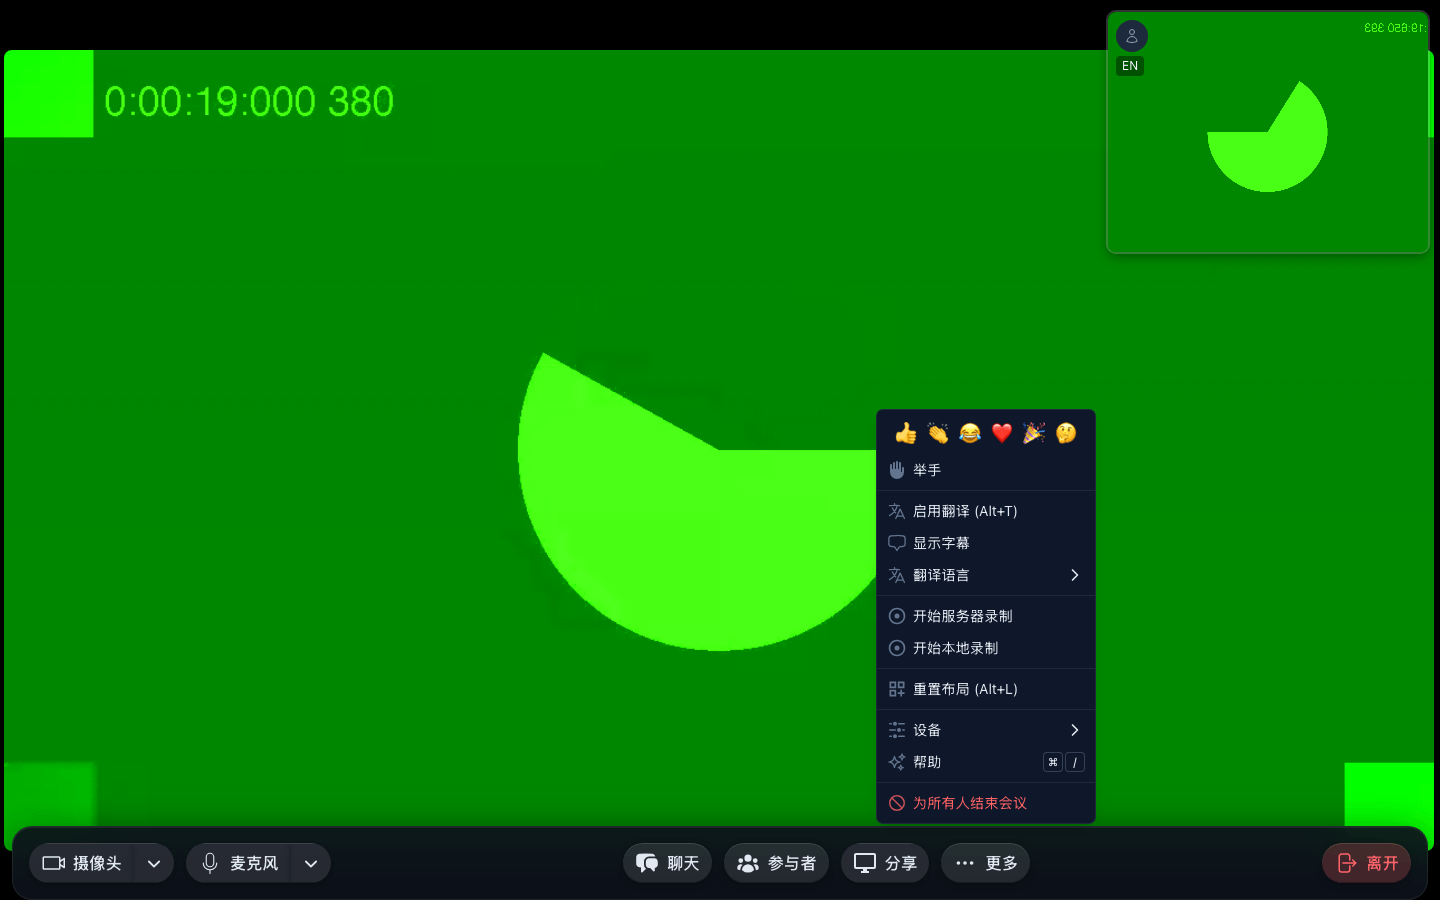This screenshot has width=1440, height=900.
Task: Send the thumbs up reaction emoji
Action: (x=906, y=433)
